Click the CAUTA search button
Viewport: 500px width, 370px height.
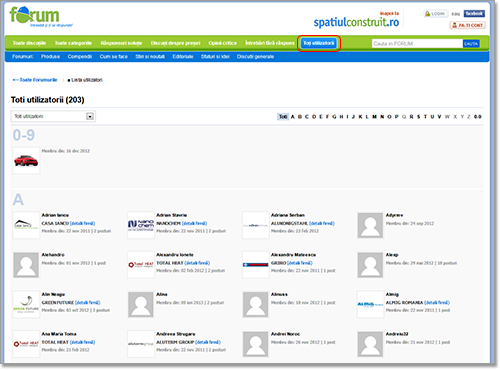pos(471,44)
